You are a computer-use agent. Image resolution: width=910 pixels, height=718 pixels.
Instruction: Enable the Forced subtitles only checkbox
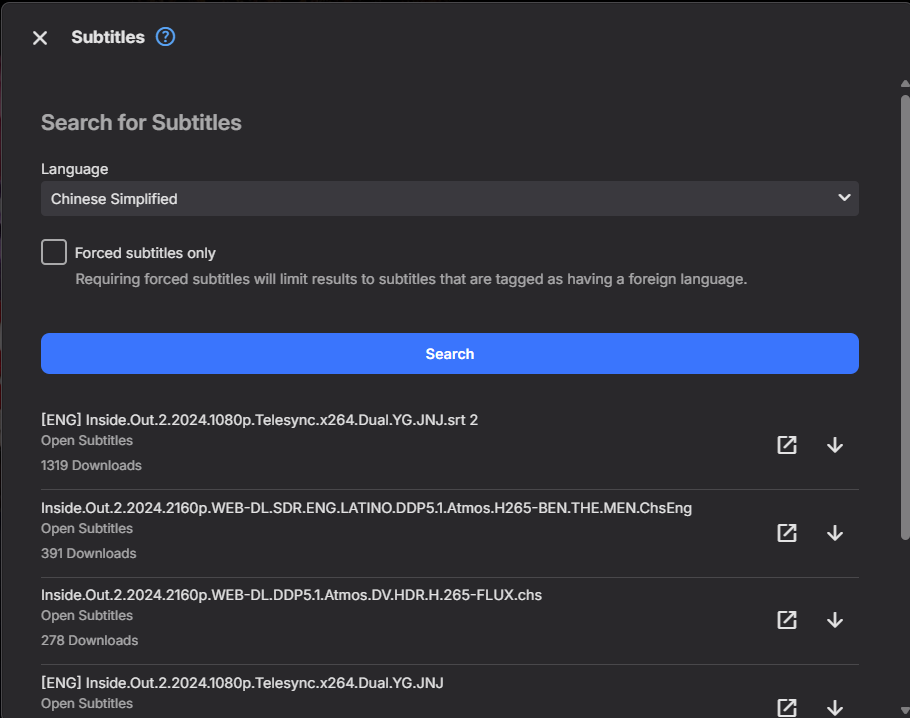coord(54,252)
